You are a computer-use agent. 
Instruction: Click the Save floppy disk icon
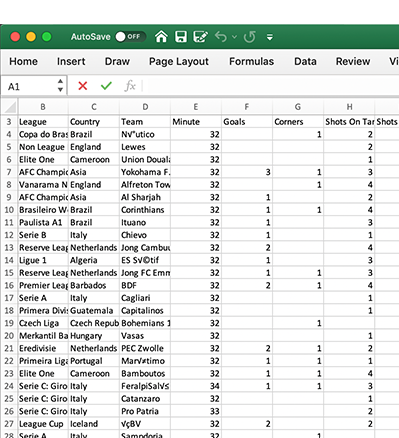tap(181, 37)
